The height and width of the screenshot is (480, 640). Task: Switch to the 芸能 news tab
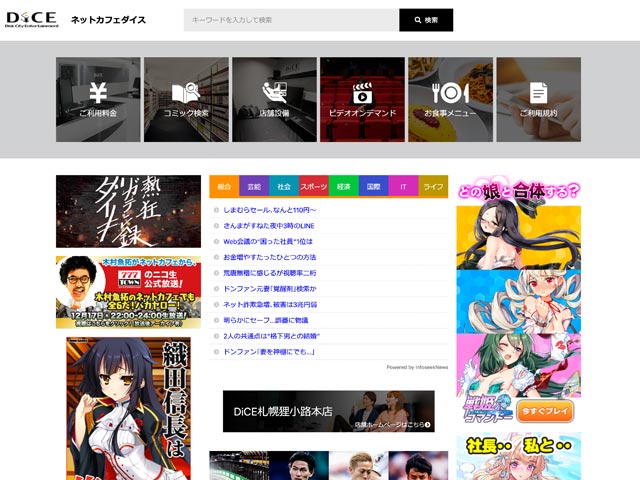254,187
